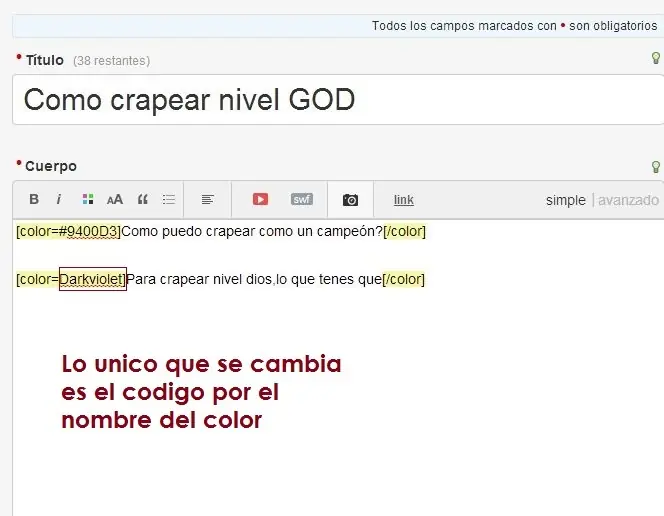Image resolution: width=664 pixels, height=516 pixels.
Task: Place cursor after 'Como puedo crapear como un campeón?'
Action: pyautogui.click(x=383, y=231)
